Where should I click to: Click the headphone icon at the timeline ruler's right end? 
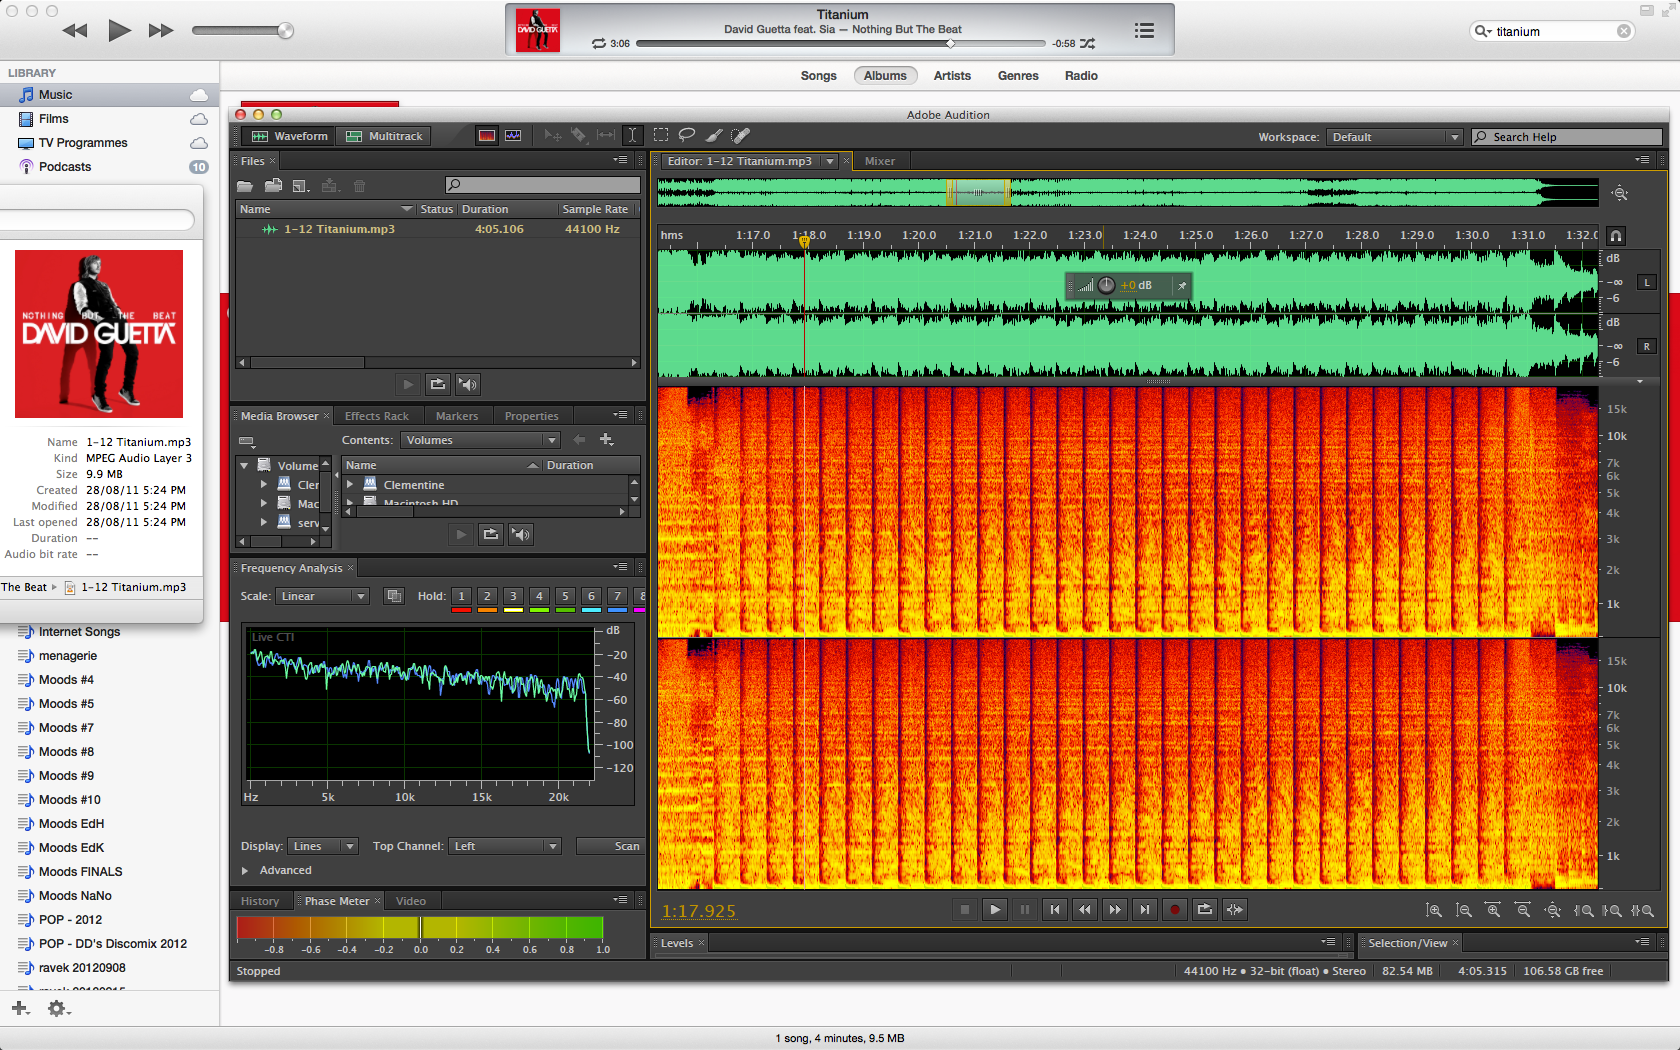click(x=1616, y=236)
